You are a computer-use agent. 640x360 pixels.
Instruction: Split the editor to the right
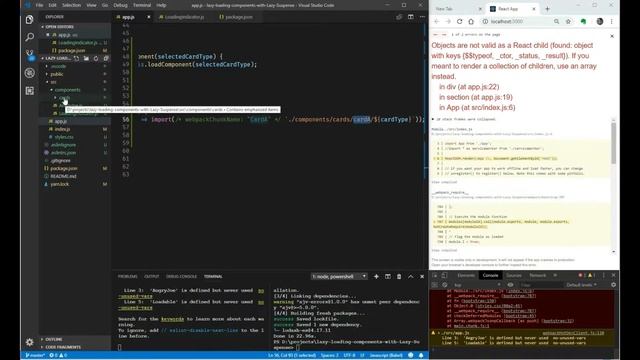tap(411, 17)
